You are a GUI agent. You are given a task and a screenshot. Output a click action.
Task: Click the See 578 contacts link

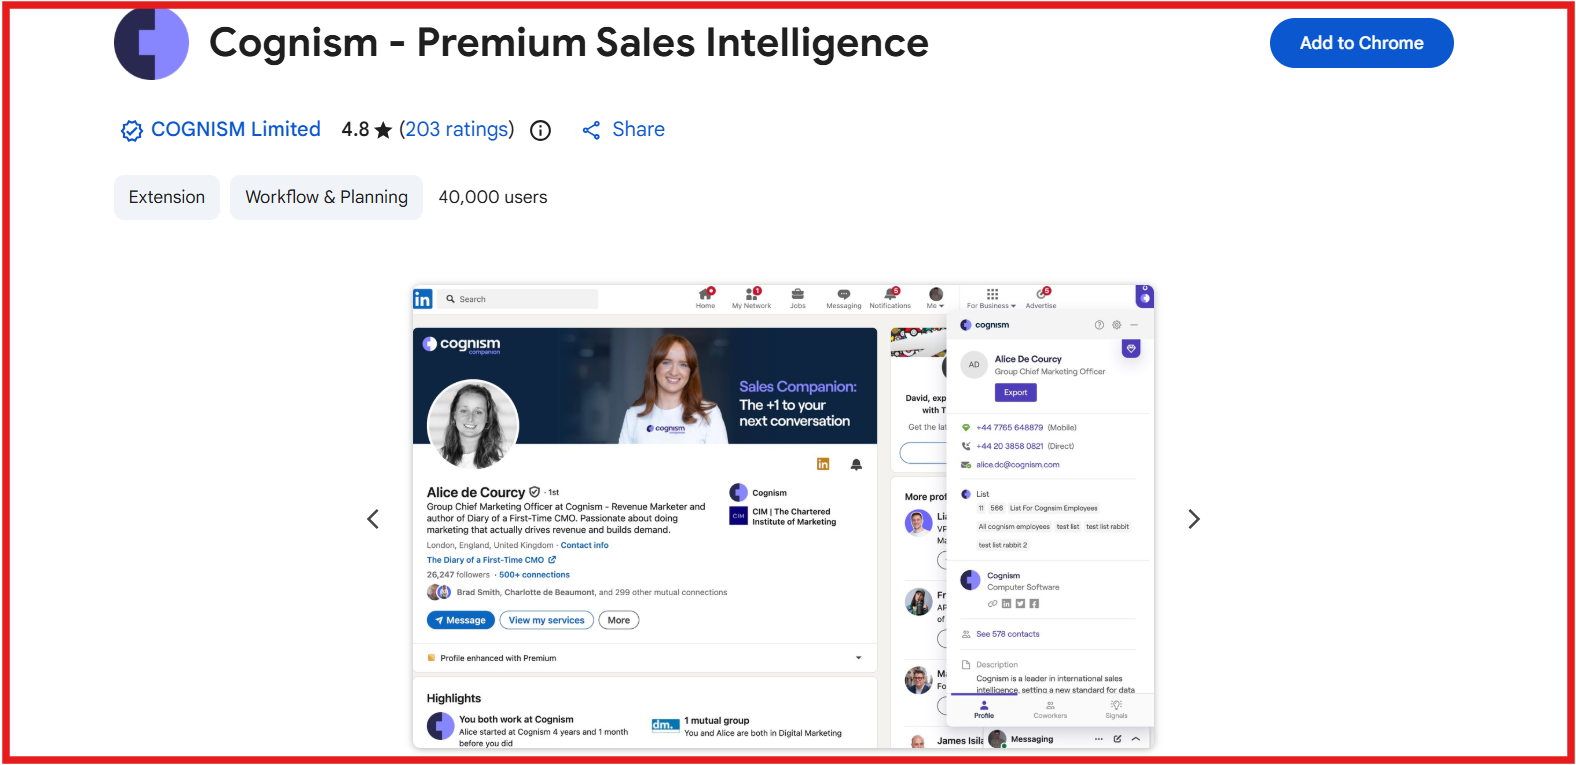pos(1007,635)
